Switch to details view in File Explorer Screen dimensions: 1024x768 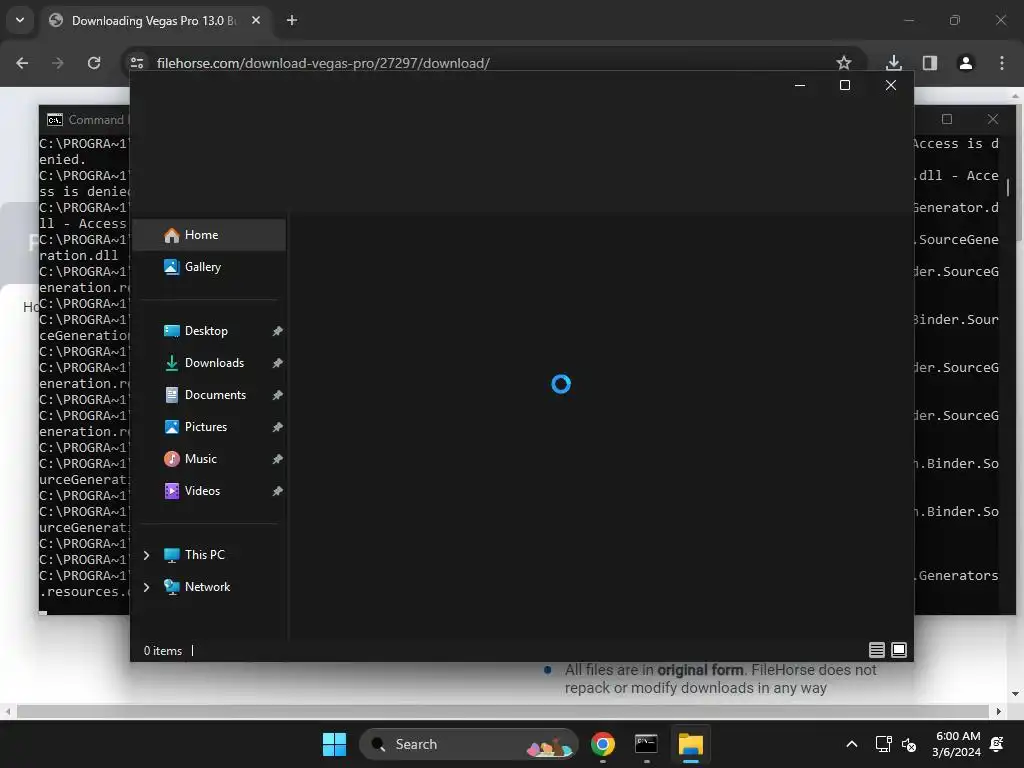876,650
